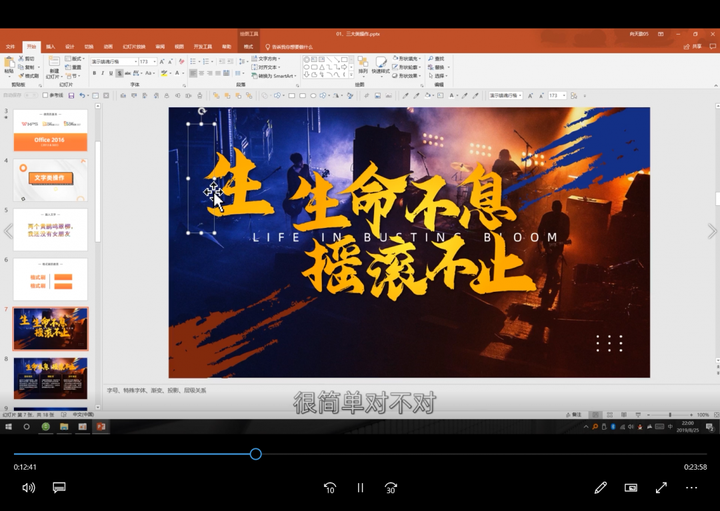
Task: Toggle text shadow (S) formatting
Action: pyautogui.click(x=119, y=73)
